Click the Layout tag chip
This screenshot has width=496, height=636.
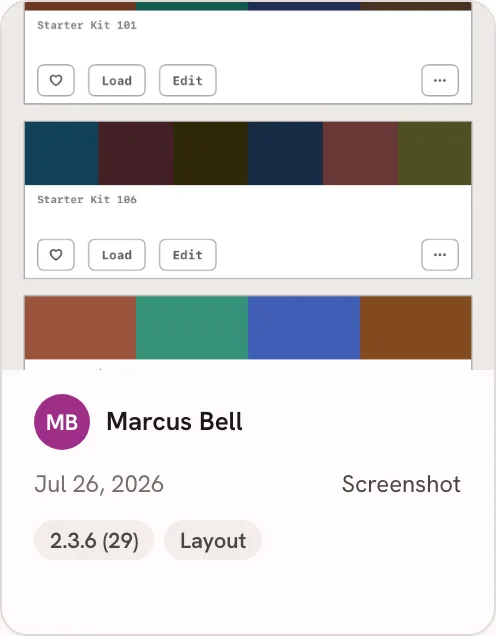213,540
